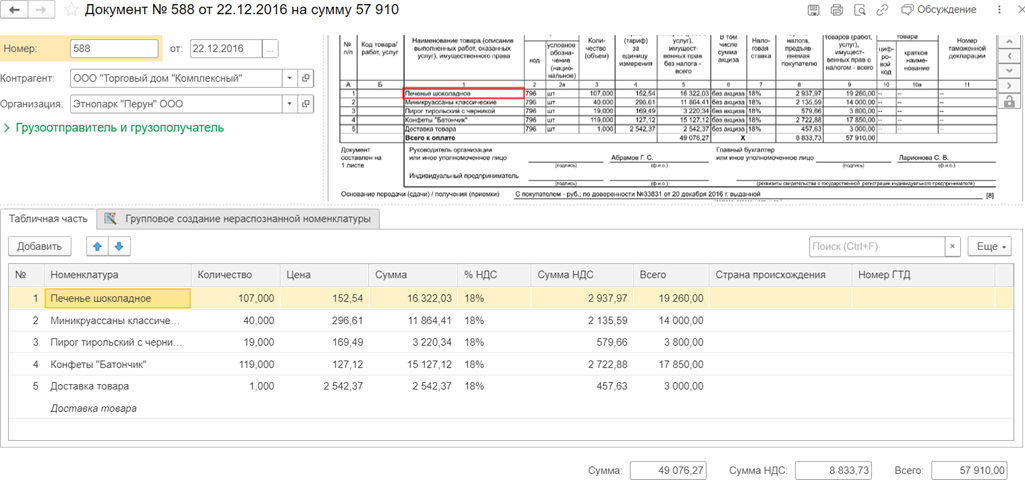The height and width of the screenshot is (480, 1025).
Task: Open Групповое создание нераспознанной номенклатуры tab
Action: coord(239,219)
